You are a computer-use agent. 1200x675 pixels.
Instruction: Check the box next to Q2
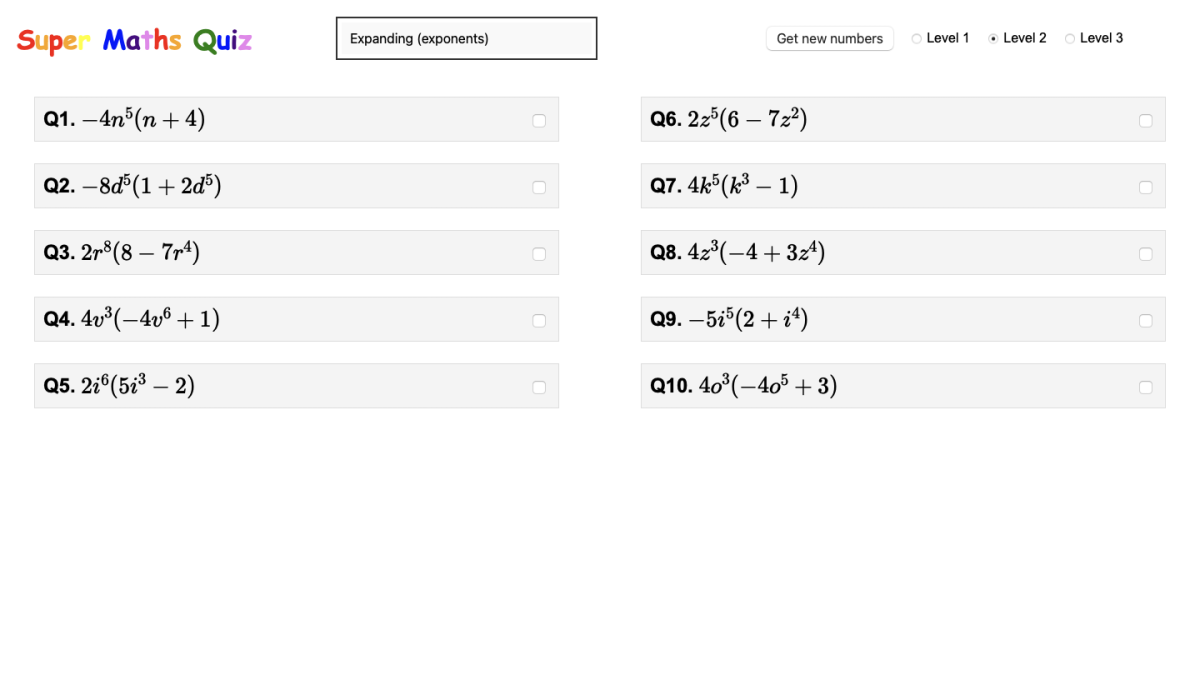point(539,186)
